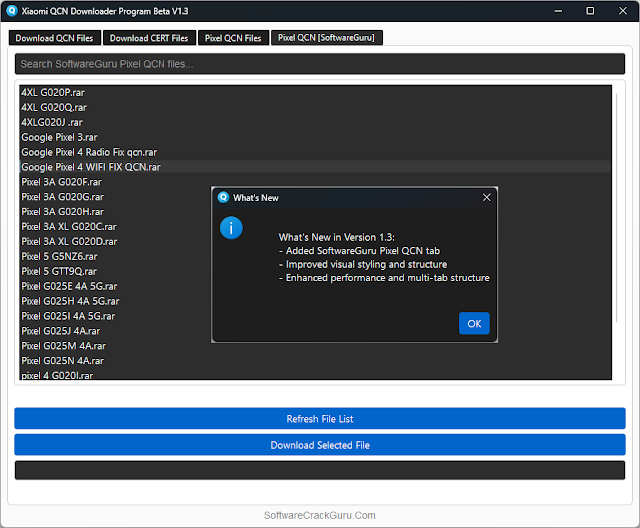Image resolution: width=640 pixels, height=528 pixels.
Task: Select 4XL G020Q.rar file
Action: coord(315,107)
